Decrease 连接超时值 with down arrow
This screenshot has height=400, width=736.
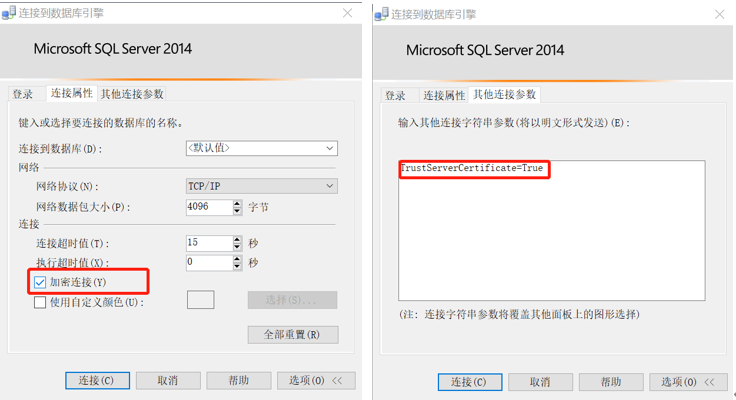(x=237, y=247)
